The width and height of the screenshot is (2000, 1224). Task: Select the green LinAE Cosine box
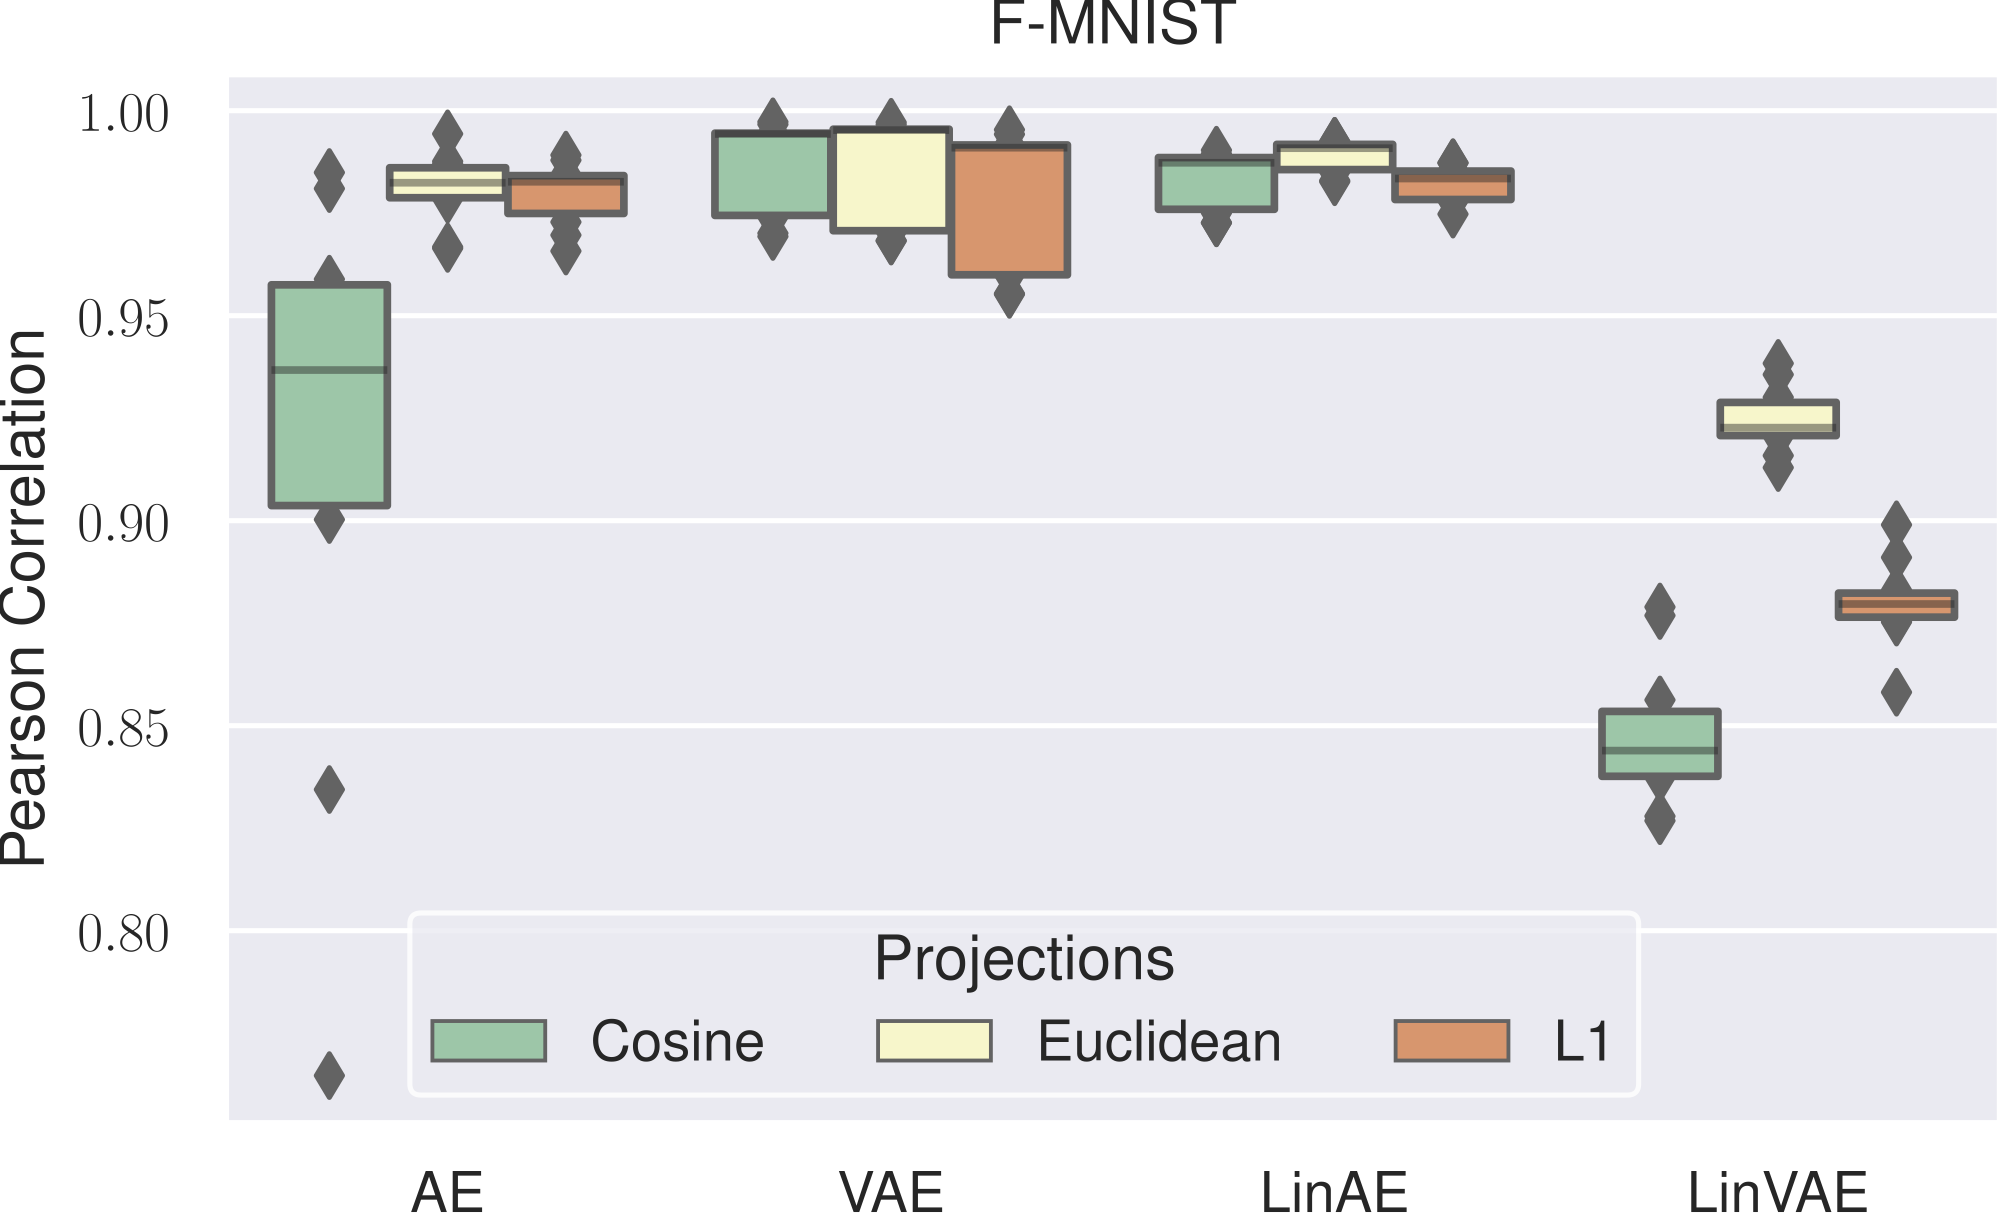[x=1216, y=183]
